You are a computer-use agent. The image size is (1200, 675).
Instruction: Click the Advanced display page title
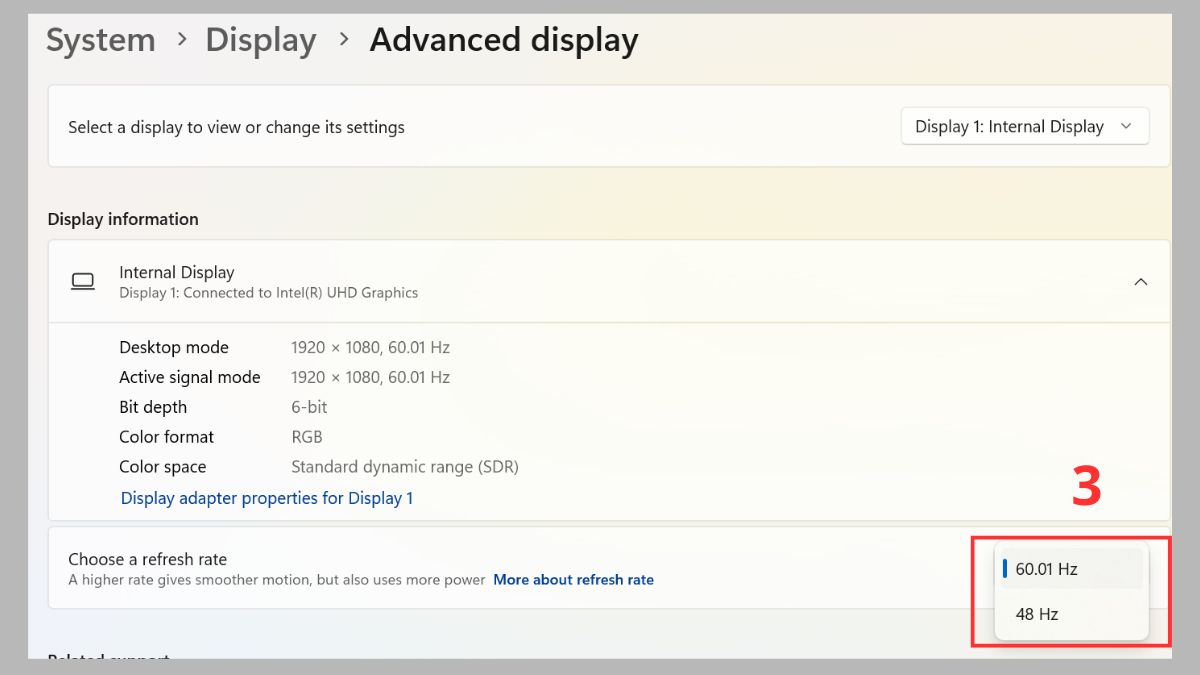click(x=503, y=40)
